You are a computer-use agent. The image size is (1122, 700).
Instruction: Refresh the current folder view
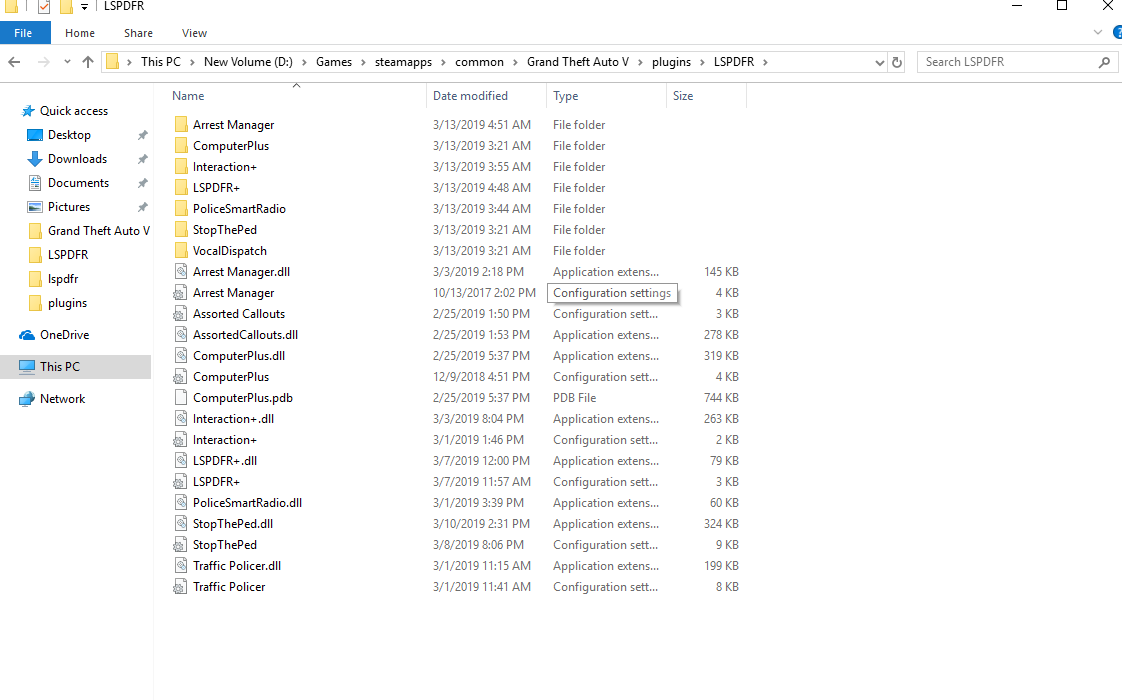(x=897, y=62)
